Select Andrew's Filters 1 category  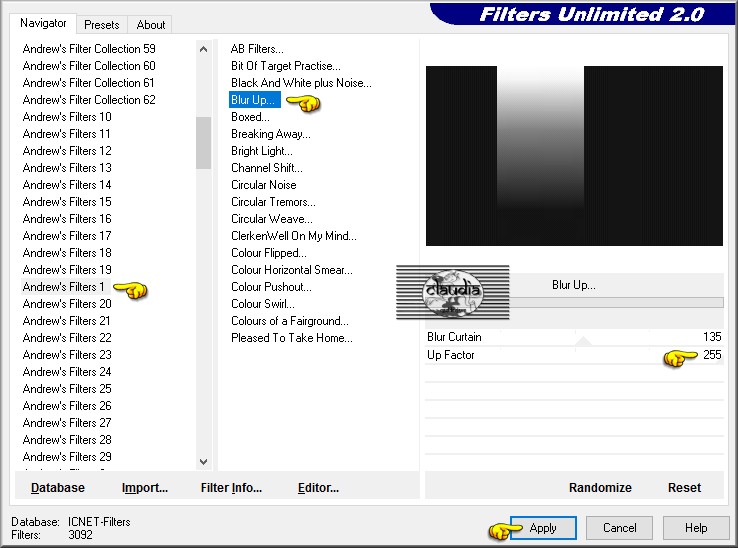(x=64, y=287)
